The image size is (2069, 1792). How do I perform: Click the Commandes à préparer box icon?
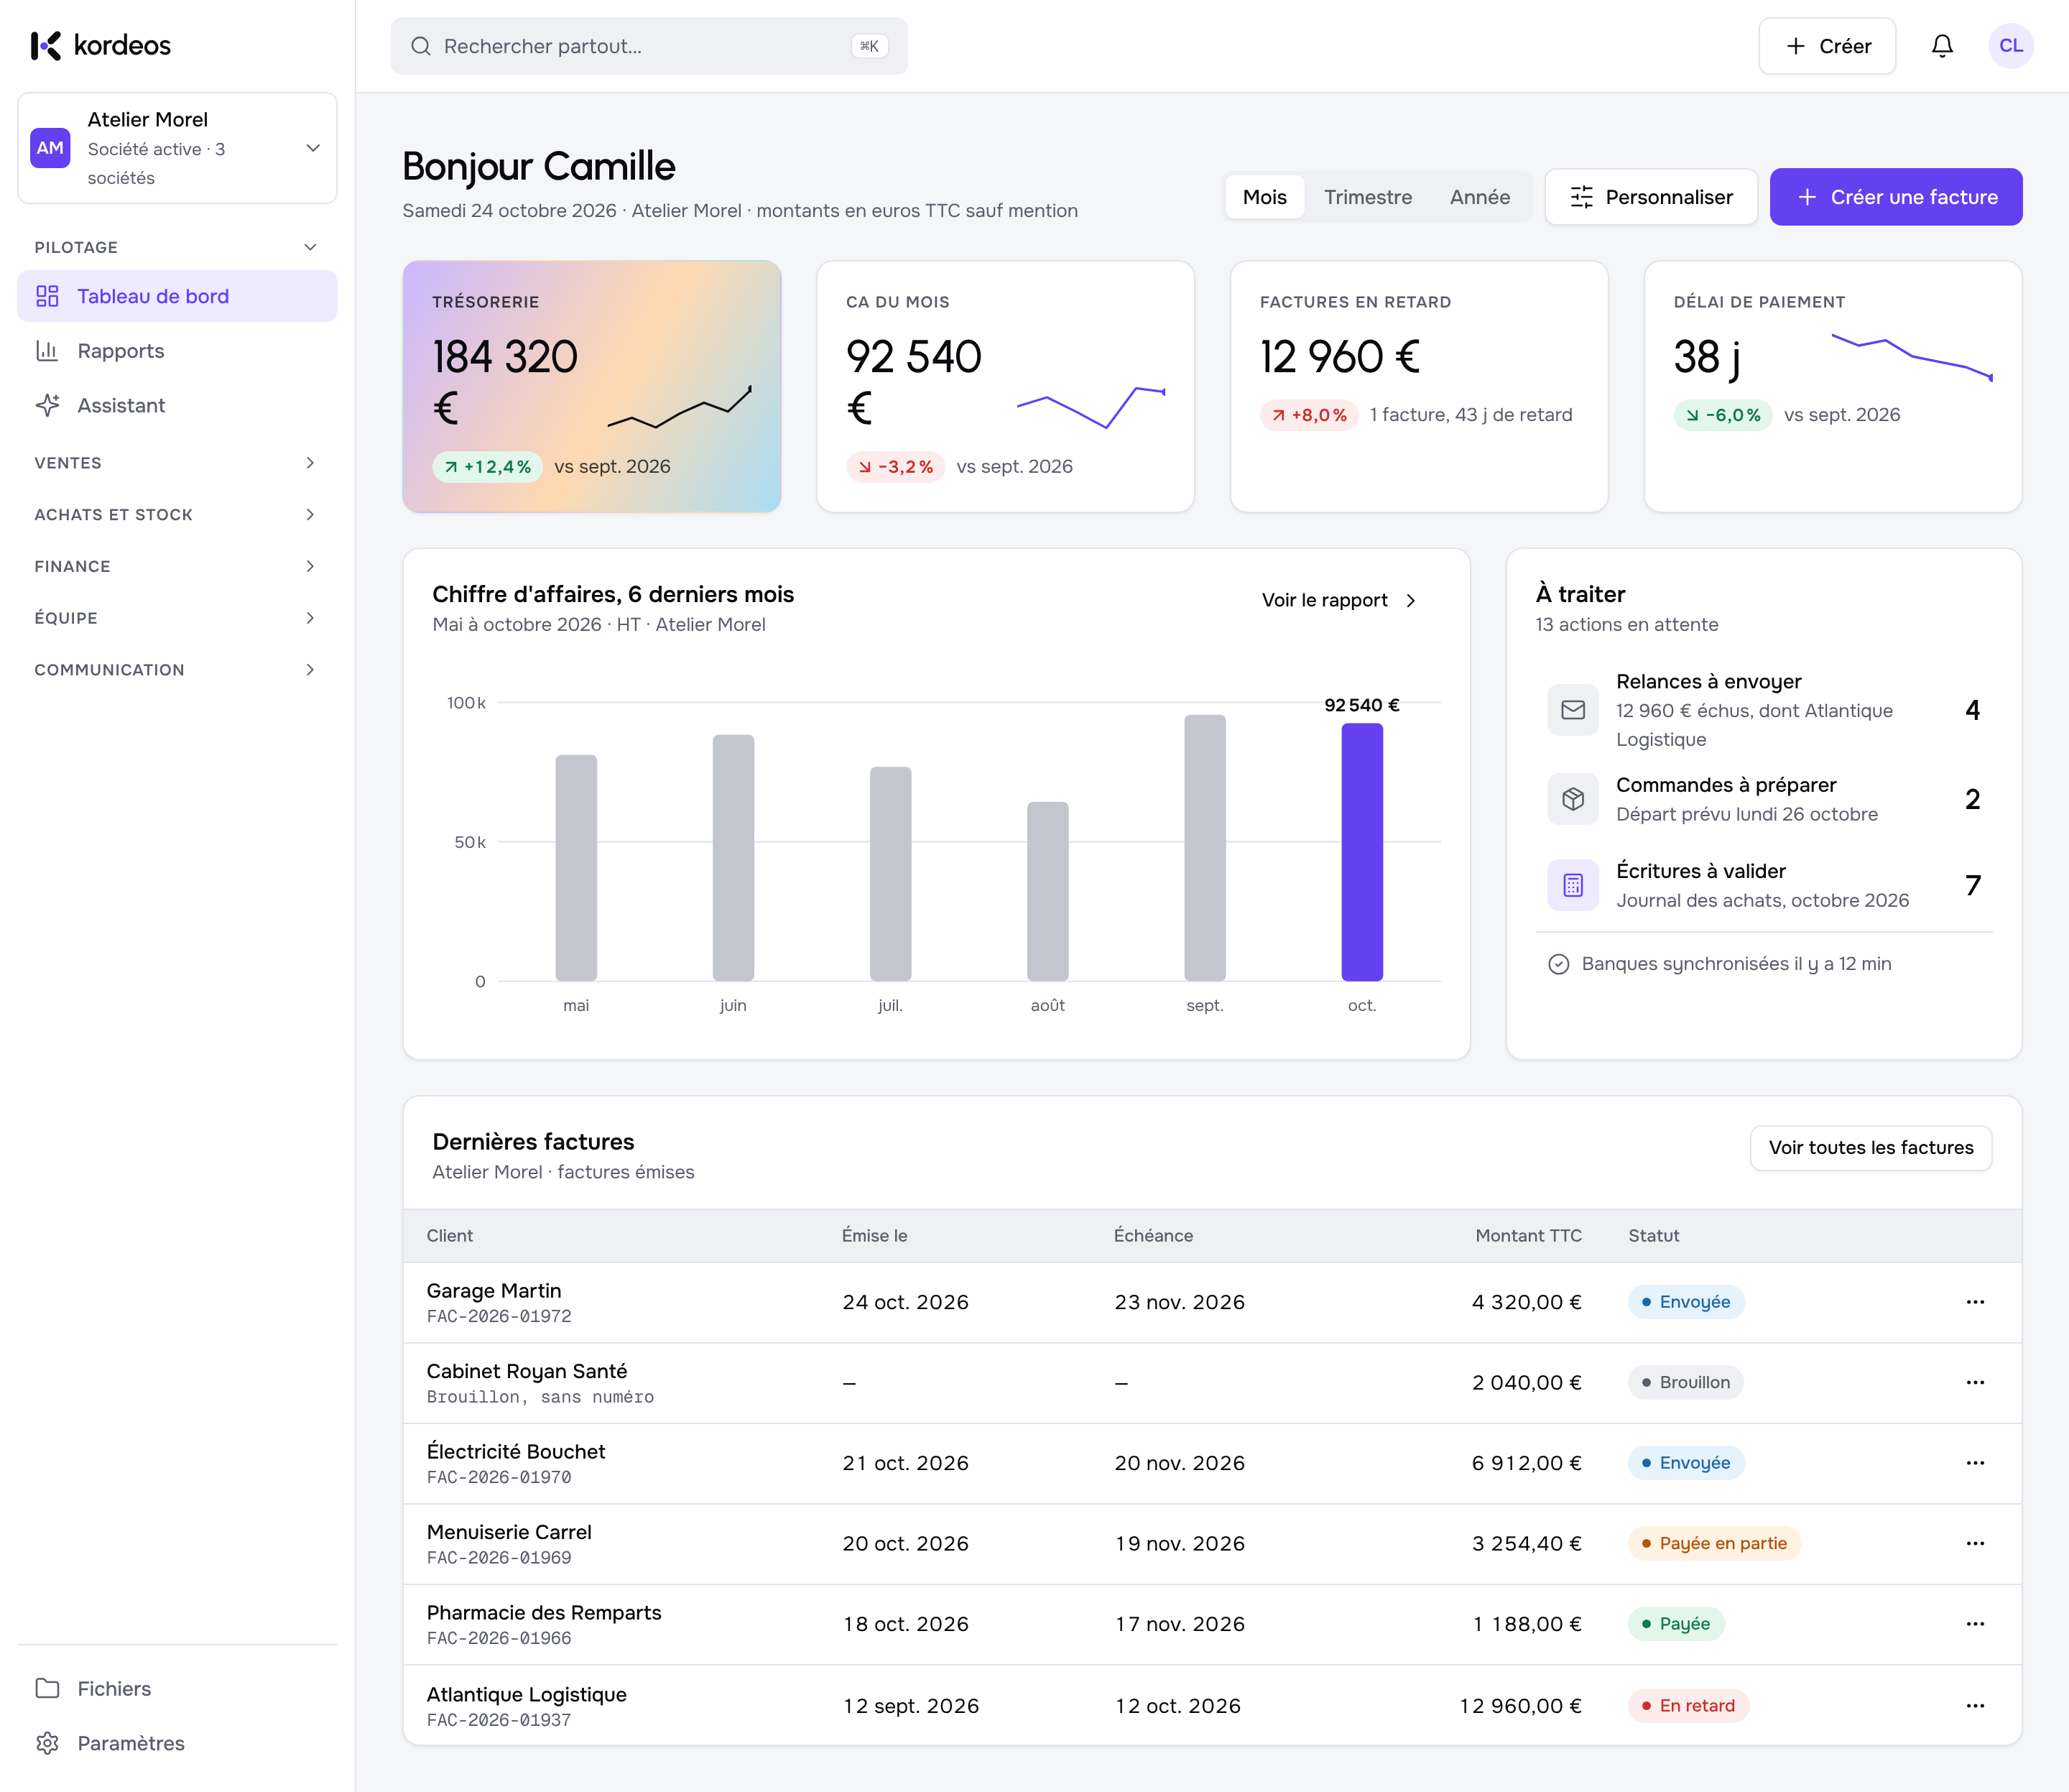1573,799
